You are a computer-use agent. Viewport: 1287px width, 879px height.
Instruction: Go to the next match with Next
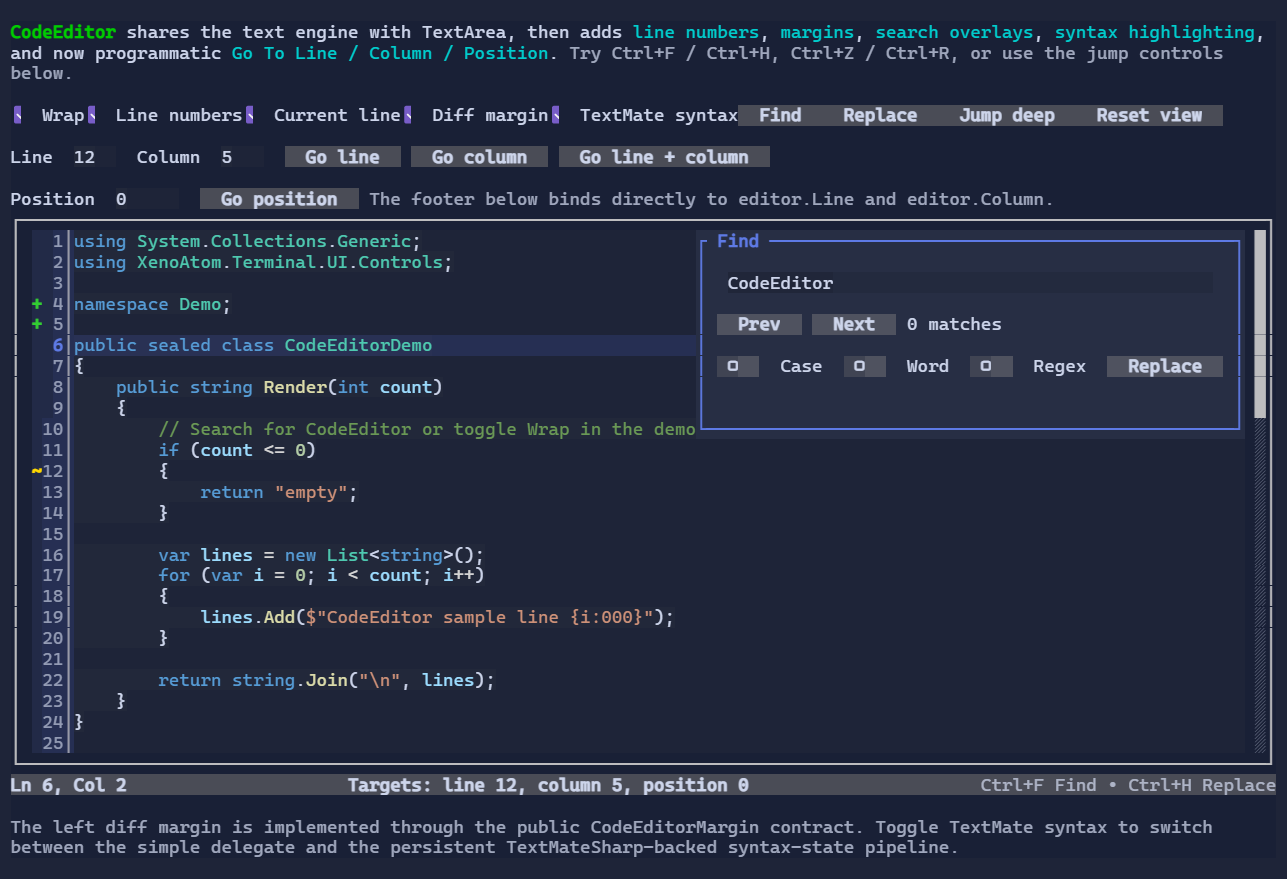pyautogui.click(x=854, y=325)
